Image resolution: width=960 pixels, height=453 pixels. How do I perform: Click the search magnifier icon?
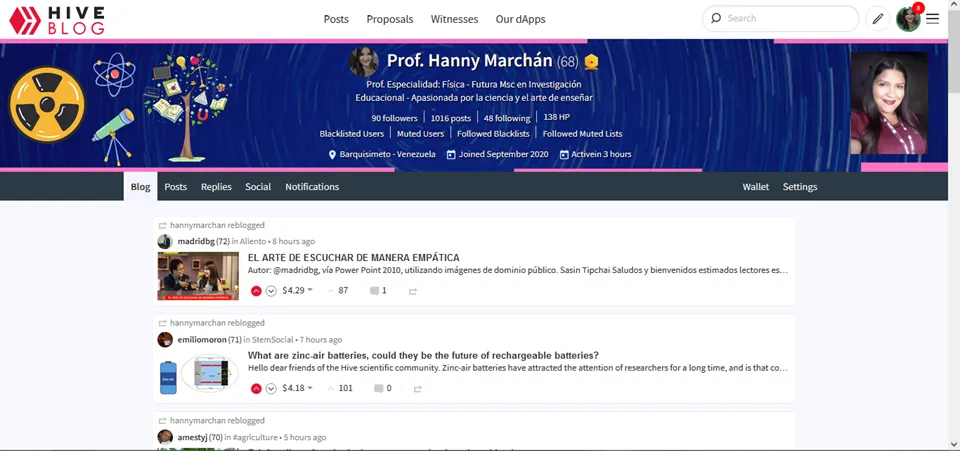point(716,18)
